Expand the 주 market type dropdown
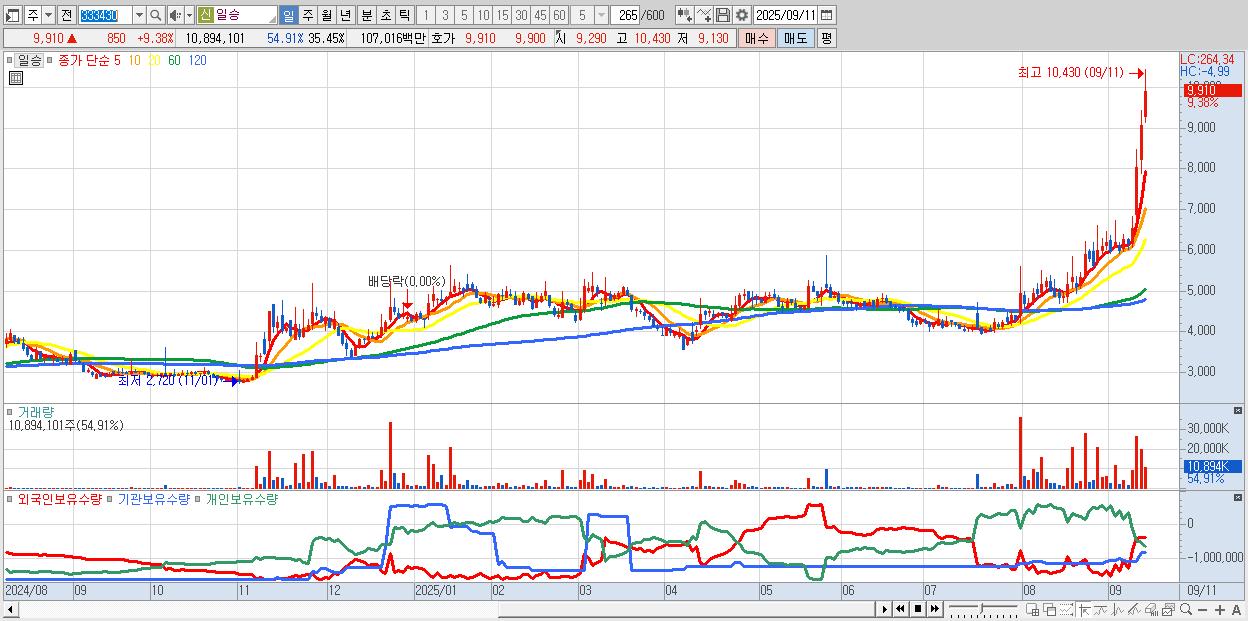This screenshot has height=621, width=1248. coord(48,15)
